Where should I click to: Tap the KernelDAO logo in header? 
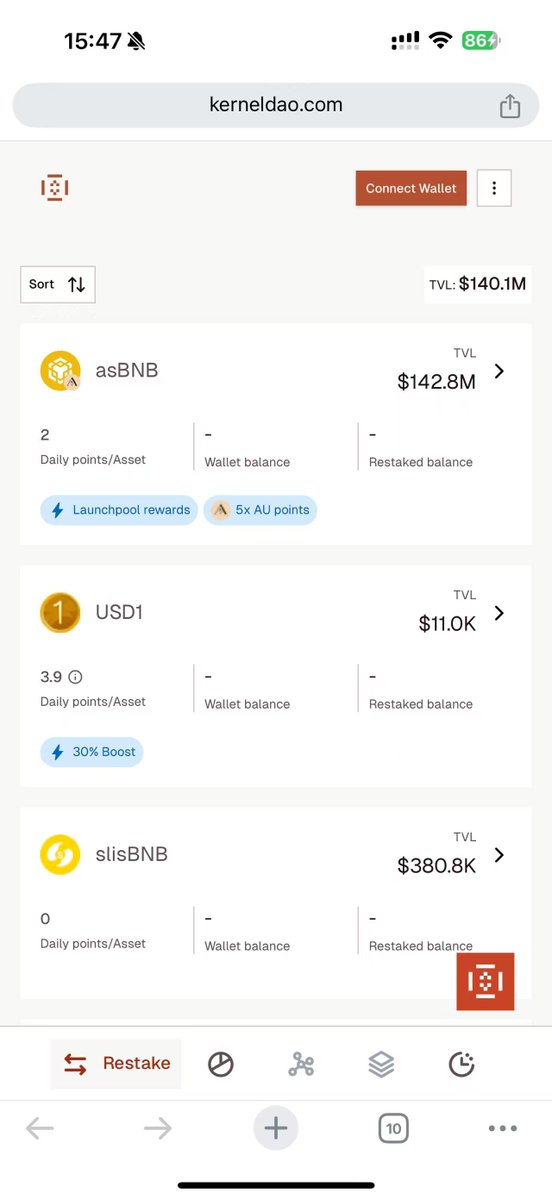point(54,188)
